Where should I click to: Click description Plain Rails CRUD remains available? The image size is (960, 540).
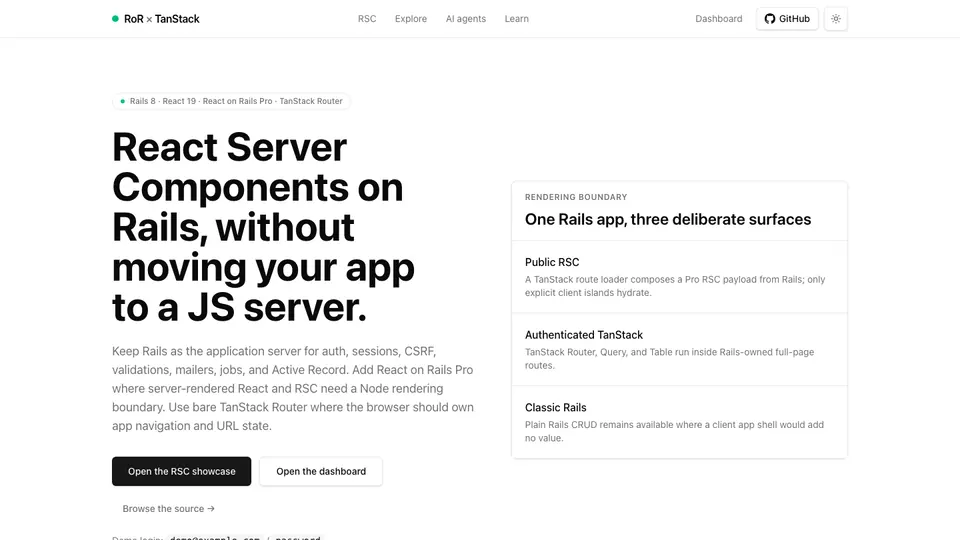coord(674,431)
